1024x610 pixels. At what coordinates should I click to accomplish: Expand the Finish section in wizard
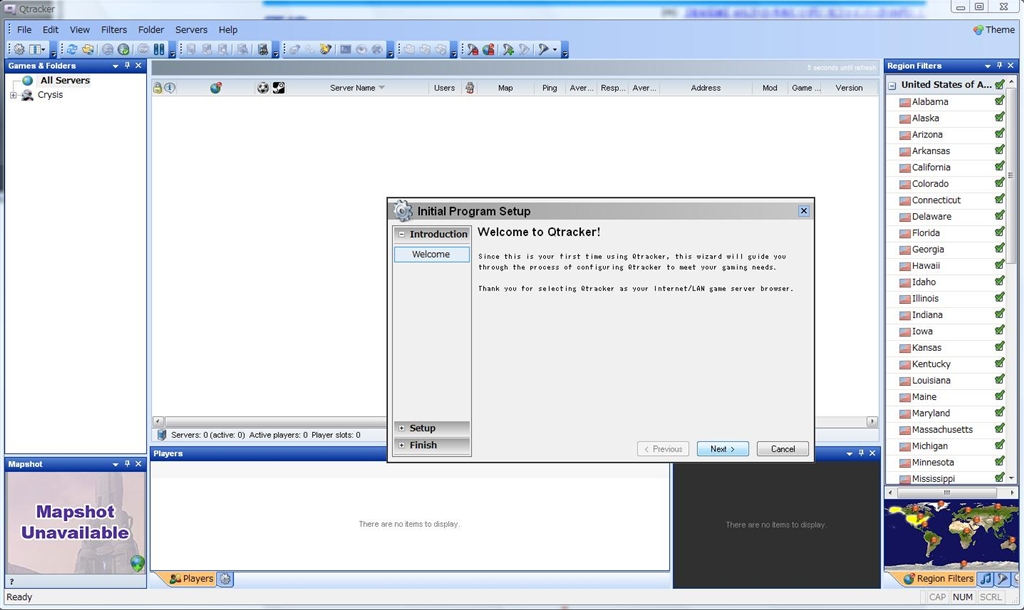402,445
